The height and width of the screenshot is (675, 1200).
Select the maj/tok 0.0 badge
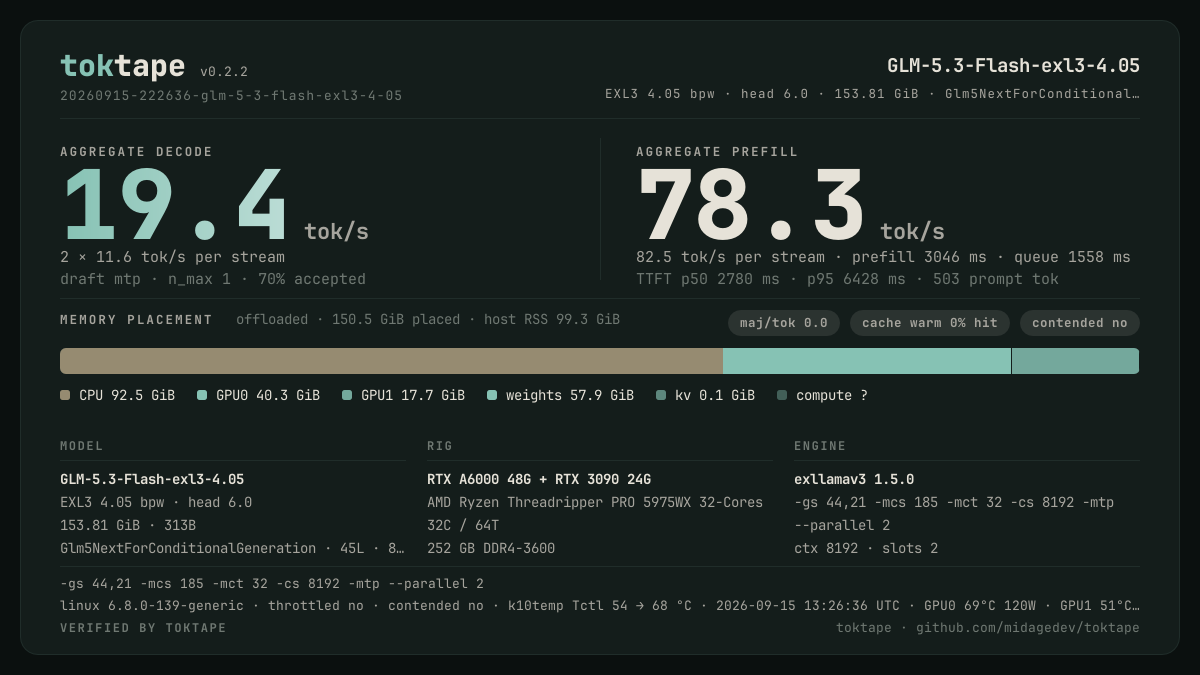(784, 323)
